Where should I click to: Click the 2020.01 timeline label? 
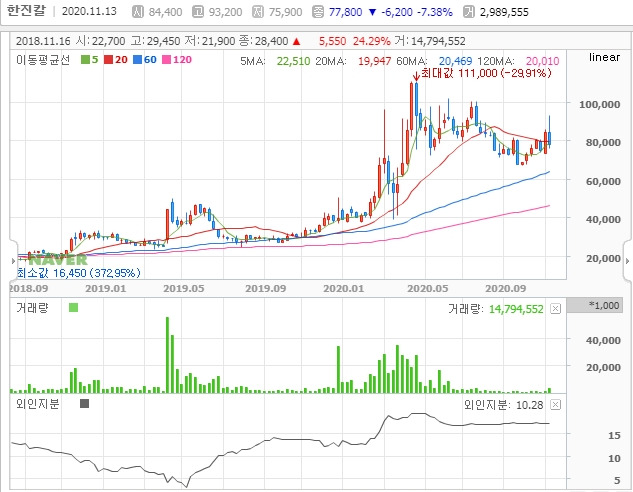pos(344,289)
